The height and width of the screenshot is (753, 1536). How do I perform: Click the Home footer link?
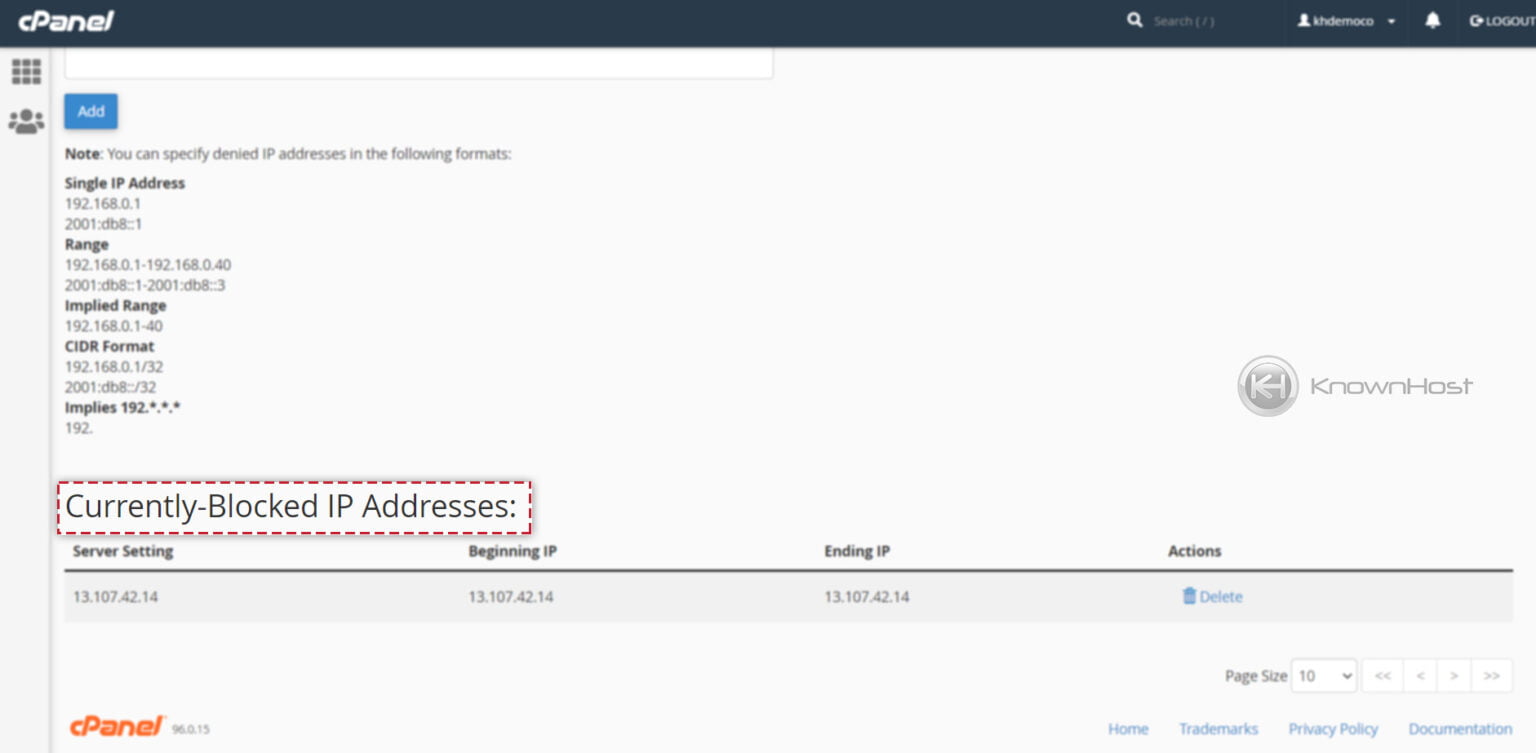point(1128,728)
